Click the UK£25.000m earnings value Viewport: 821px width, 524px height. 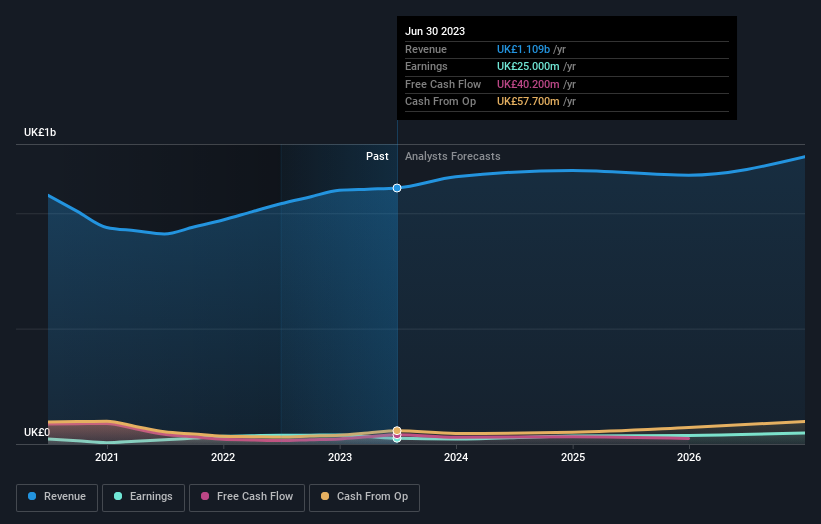(x=528, y=66)
